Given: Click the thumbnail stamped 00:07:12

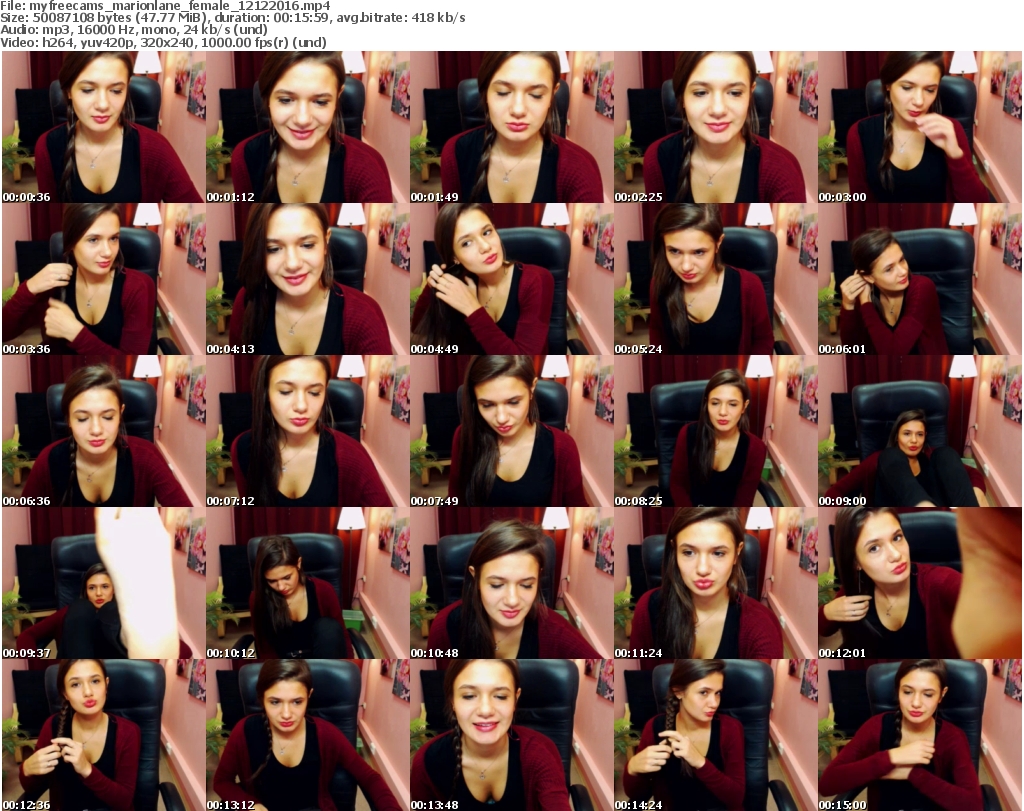Looking at the screenshot, I should pos(308,431).
